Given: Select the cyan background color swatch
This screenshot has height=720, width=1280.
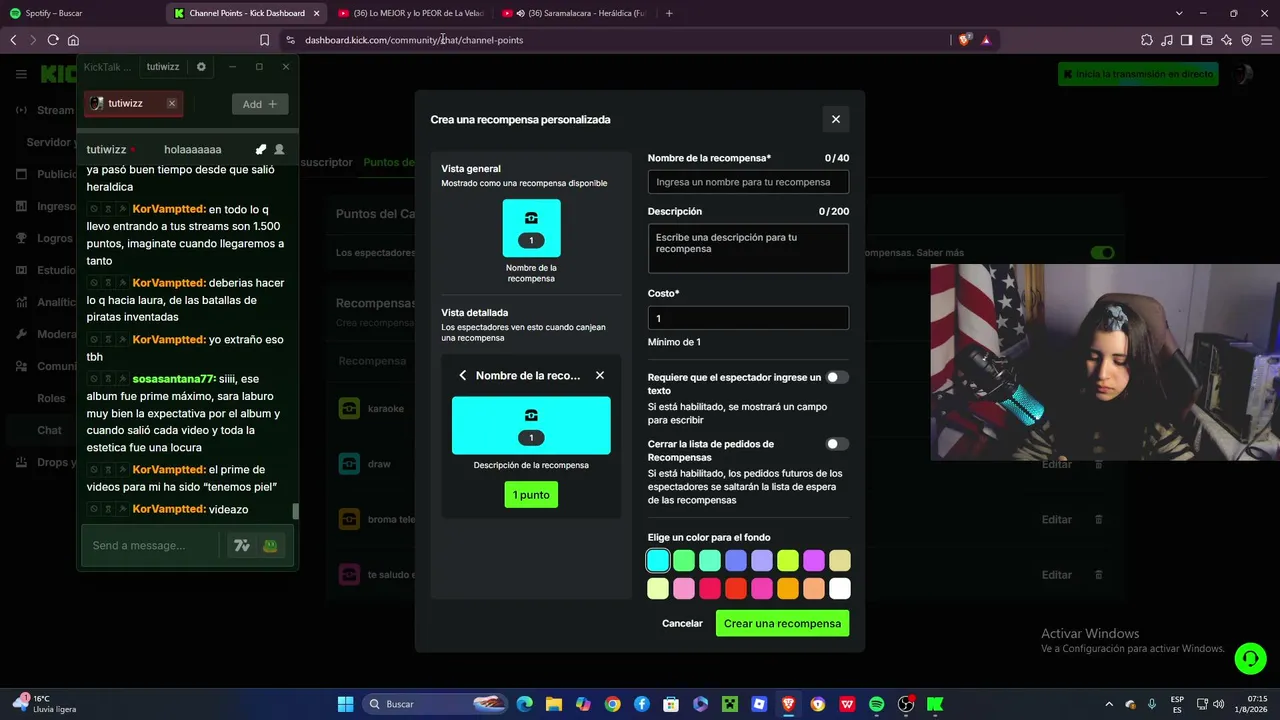Looking at the screenshot, I should click(x=658, y=561).
